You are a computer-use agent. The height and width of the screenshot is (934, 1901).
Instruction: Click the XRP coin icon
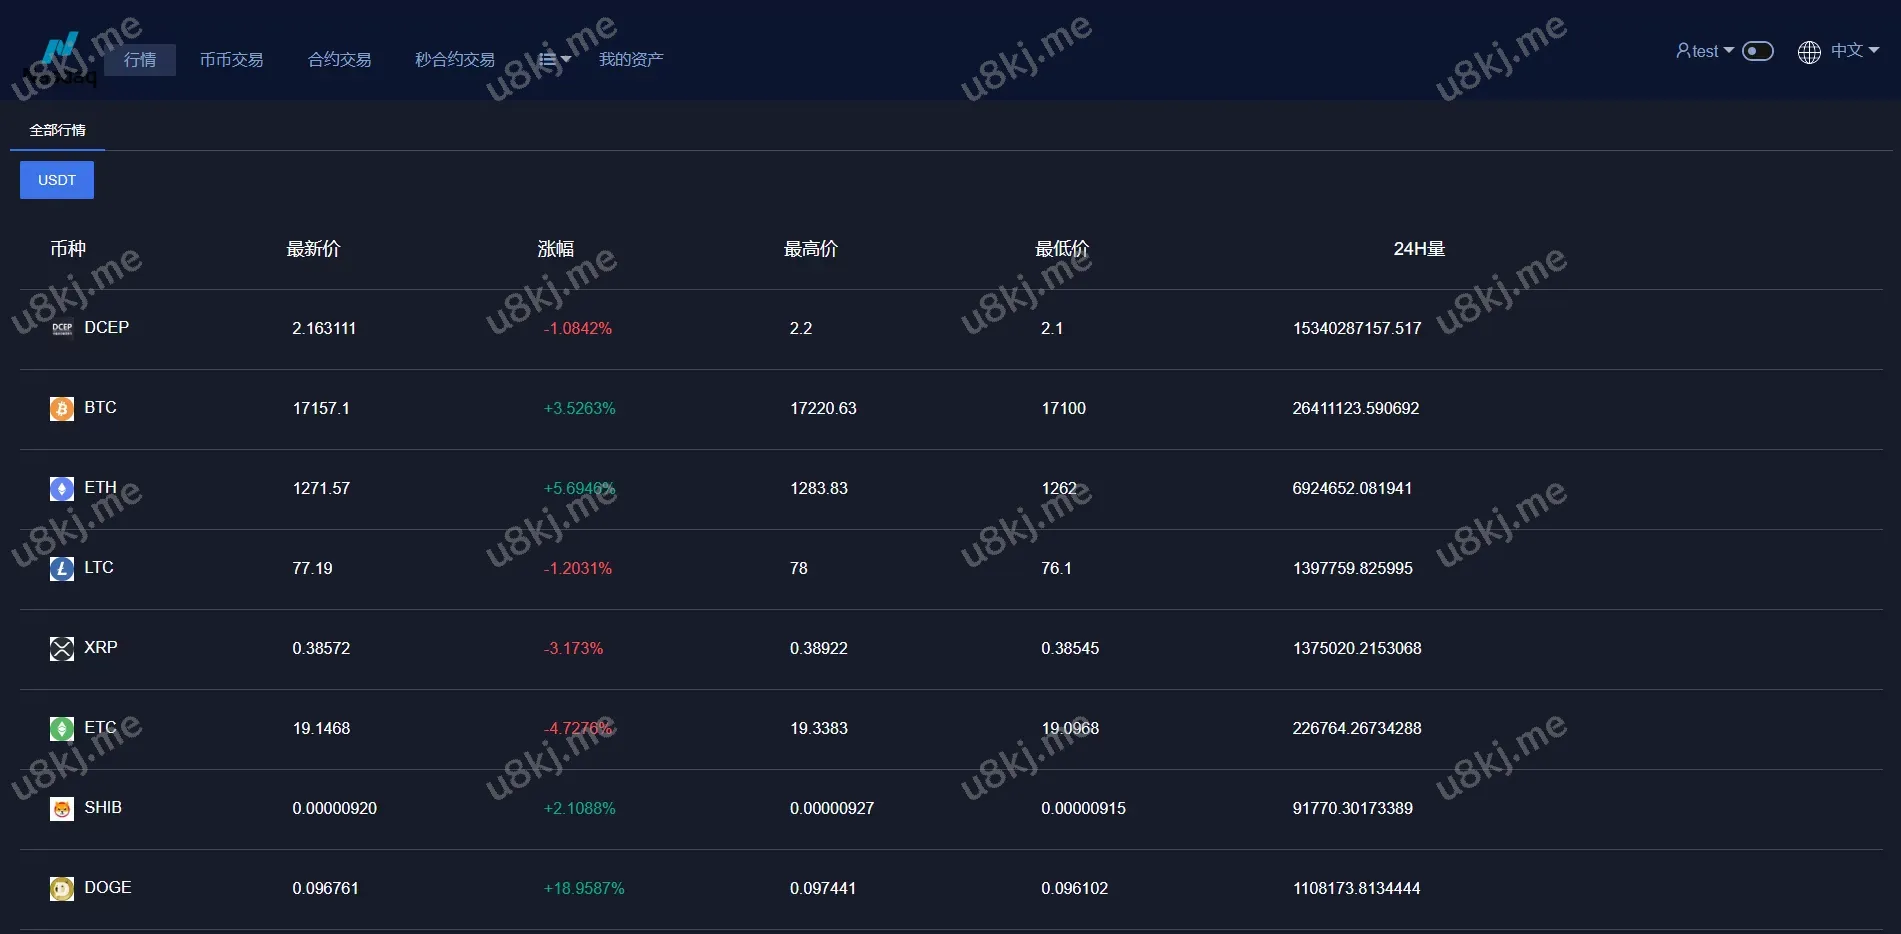(62, 648)
